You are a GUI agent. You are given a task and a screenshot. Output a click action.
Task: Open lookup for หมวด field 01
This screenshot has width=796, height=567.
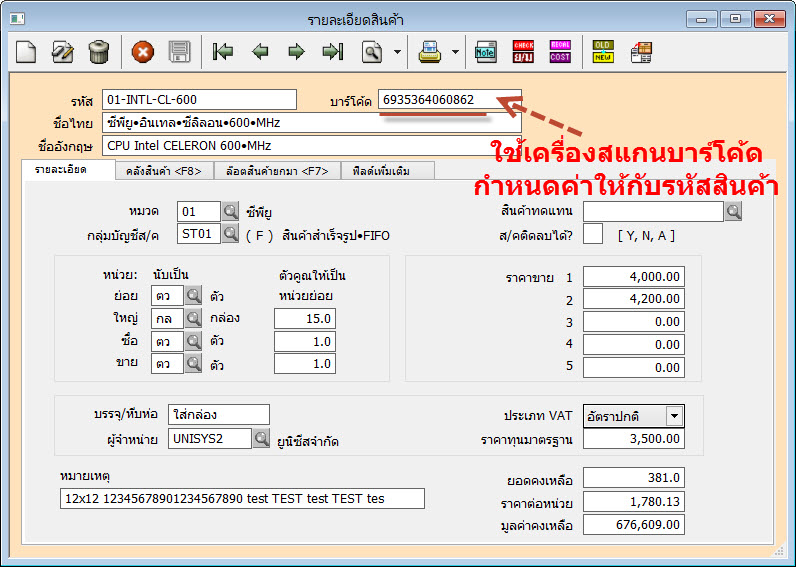coord(230,211)
